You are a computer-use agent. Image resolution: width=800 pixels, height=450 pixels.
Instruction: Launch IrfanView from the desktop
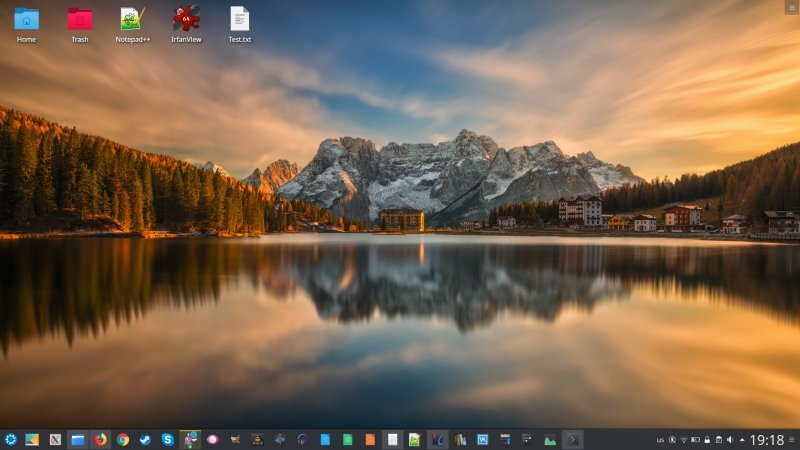pyautogui.click(x=185, y=20)
